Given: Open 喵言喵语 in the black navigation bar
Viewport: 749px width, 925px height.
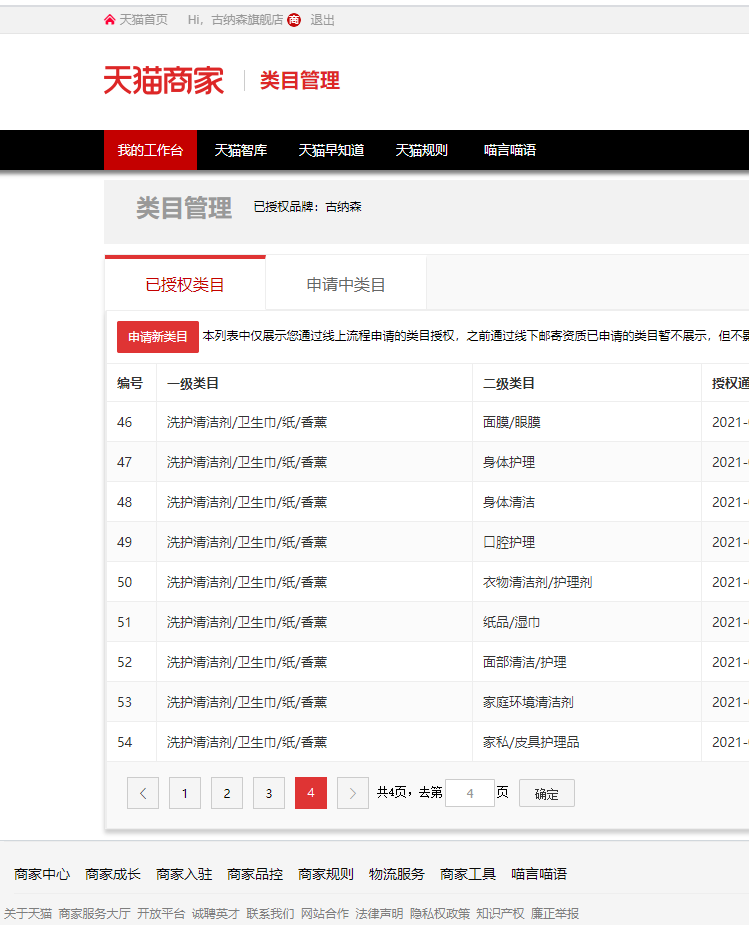Looking at the screenshot, I should [x=510, y=150].
